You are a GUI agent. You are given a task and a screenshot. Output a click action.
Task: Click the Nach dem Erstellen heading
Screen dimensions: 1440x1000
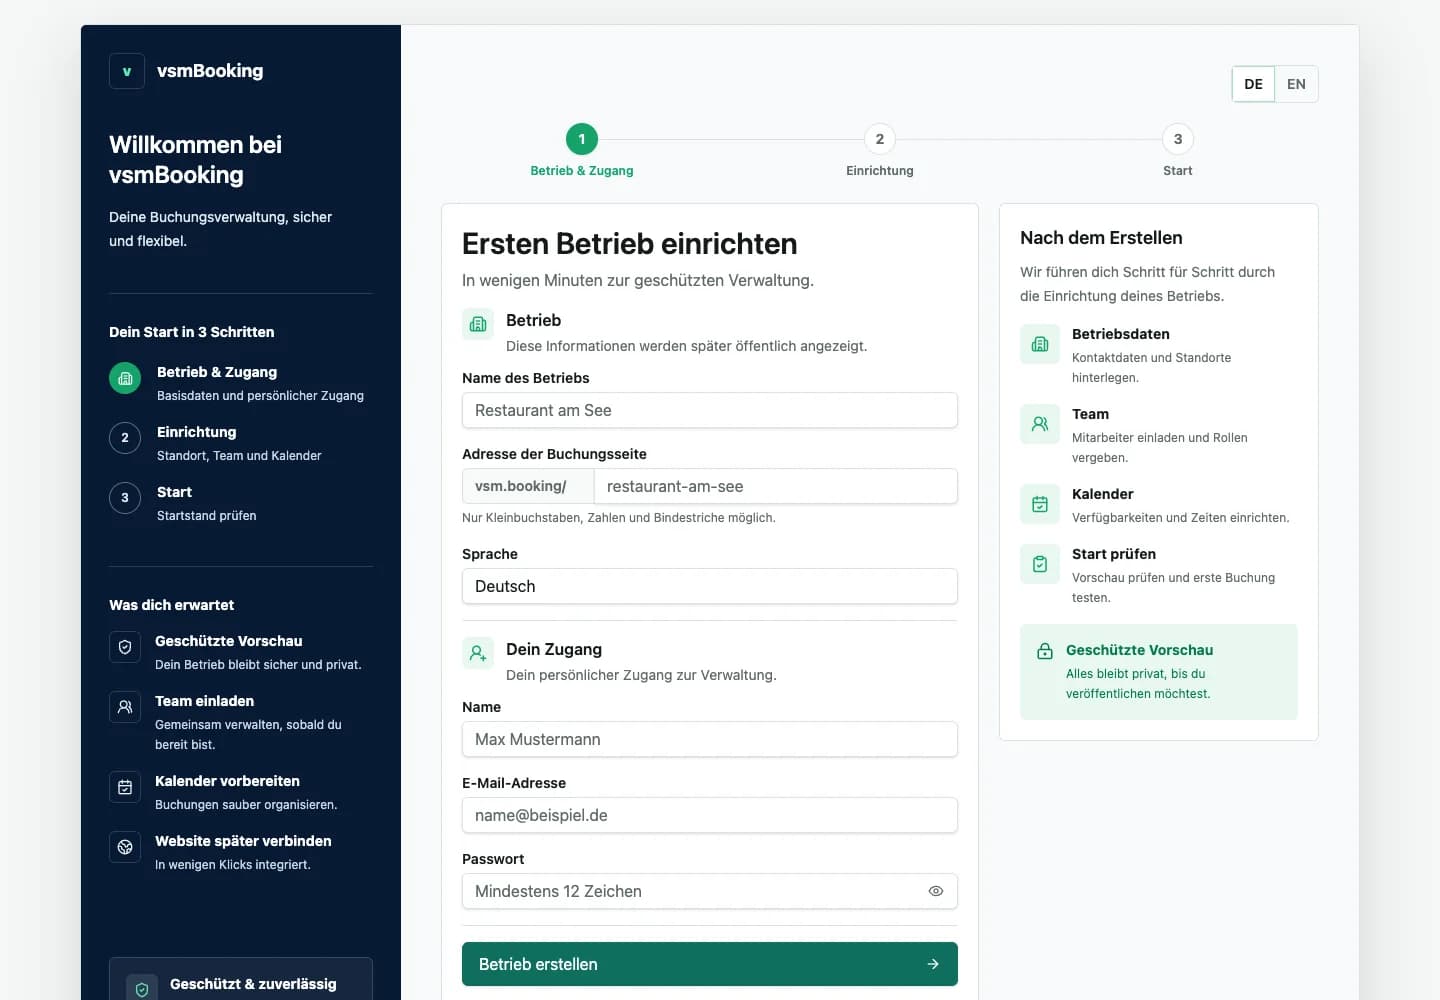click(x=1101, y=238)
